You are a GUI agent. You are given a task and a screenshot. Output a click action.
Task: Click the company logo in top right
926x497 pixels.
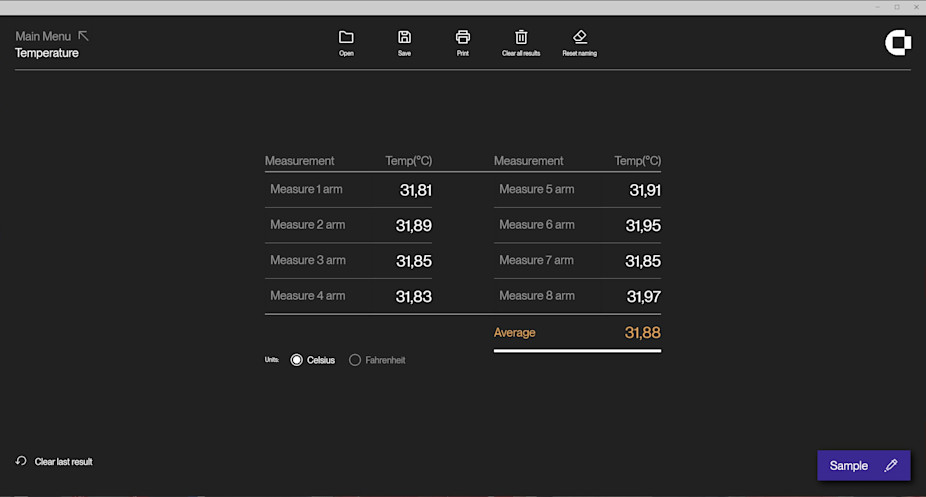point(898,42)
